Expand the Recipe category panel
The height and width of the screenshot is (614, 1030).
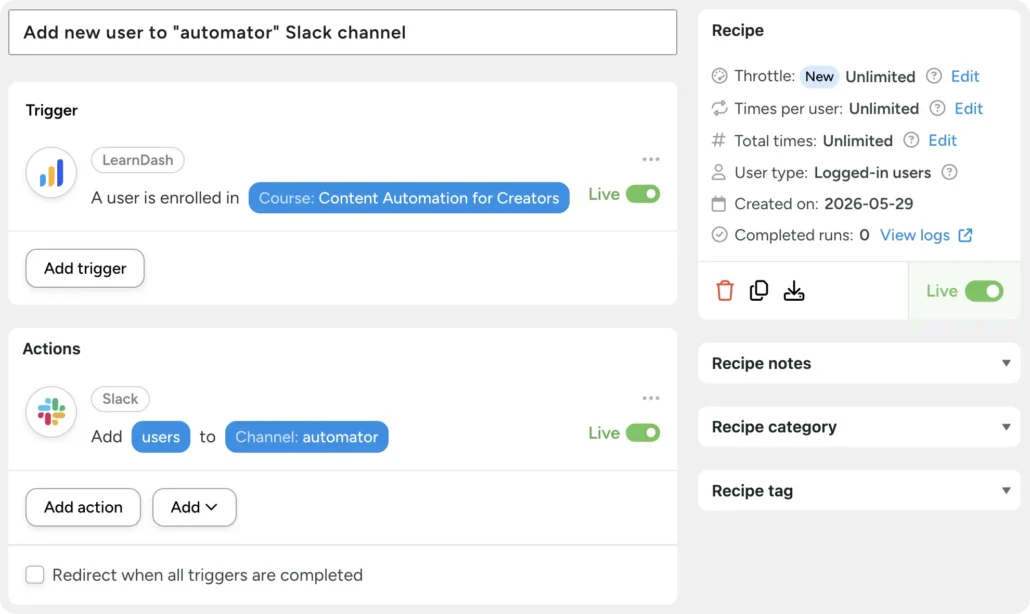point(859,427)
